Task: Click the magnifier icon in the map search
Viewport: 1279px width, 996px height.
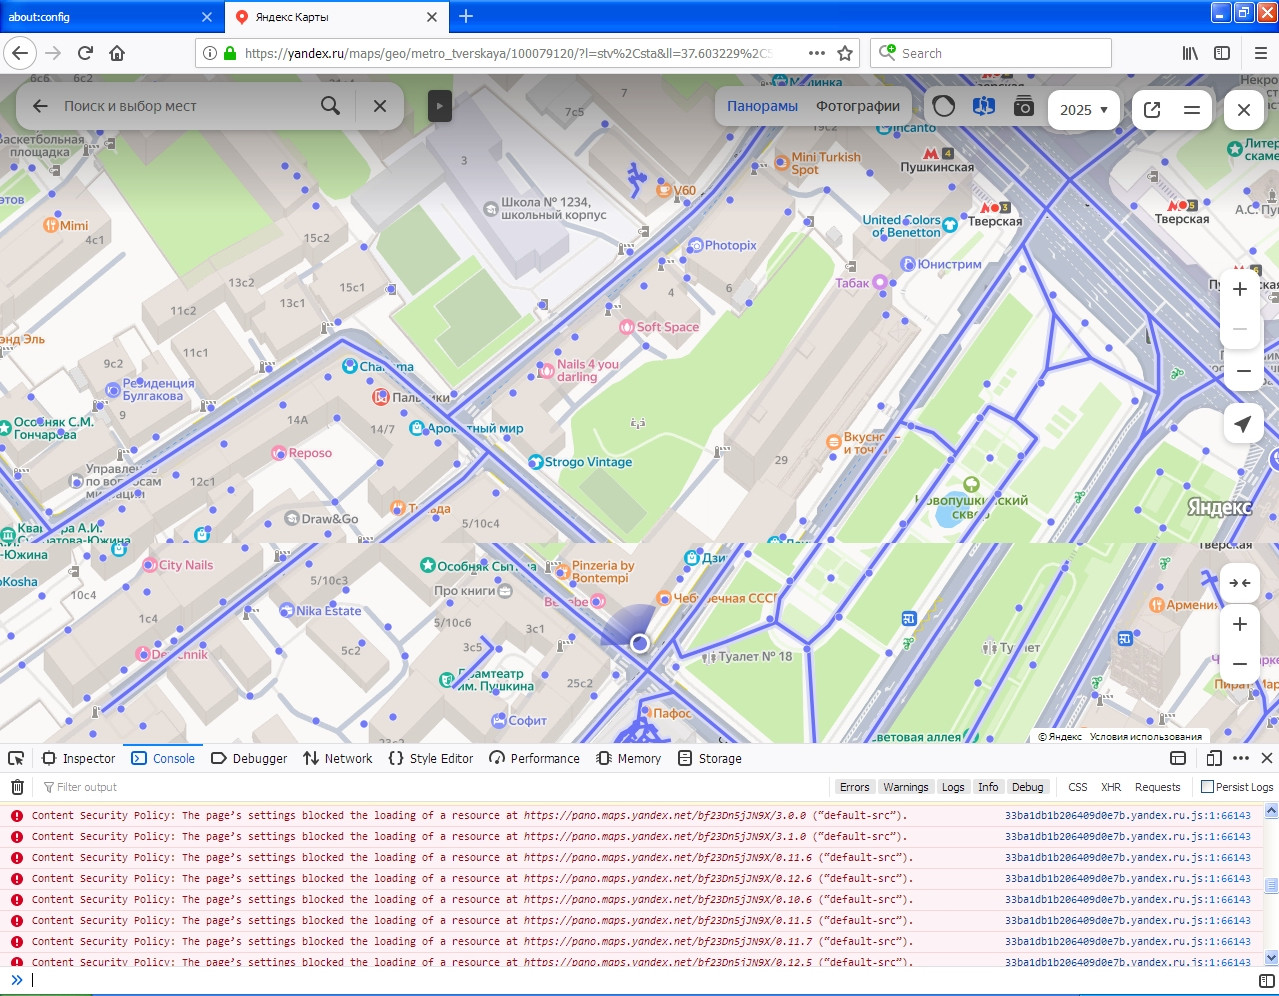Action: point(330,106)
